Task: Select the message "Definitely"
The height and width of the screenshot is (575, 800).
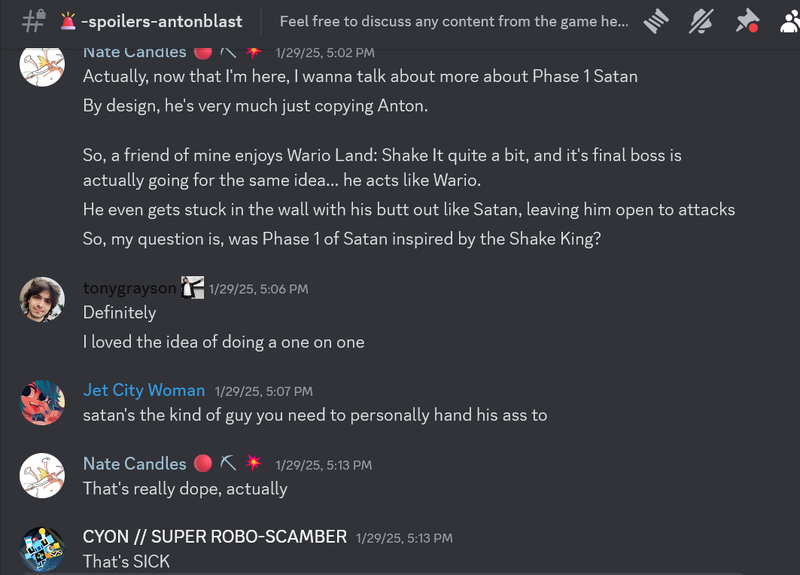Action: (x=119, y=312)
